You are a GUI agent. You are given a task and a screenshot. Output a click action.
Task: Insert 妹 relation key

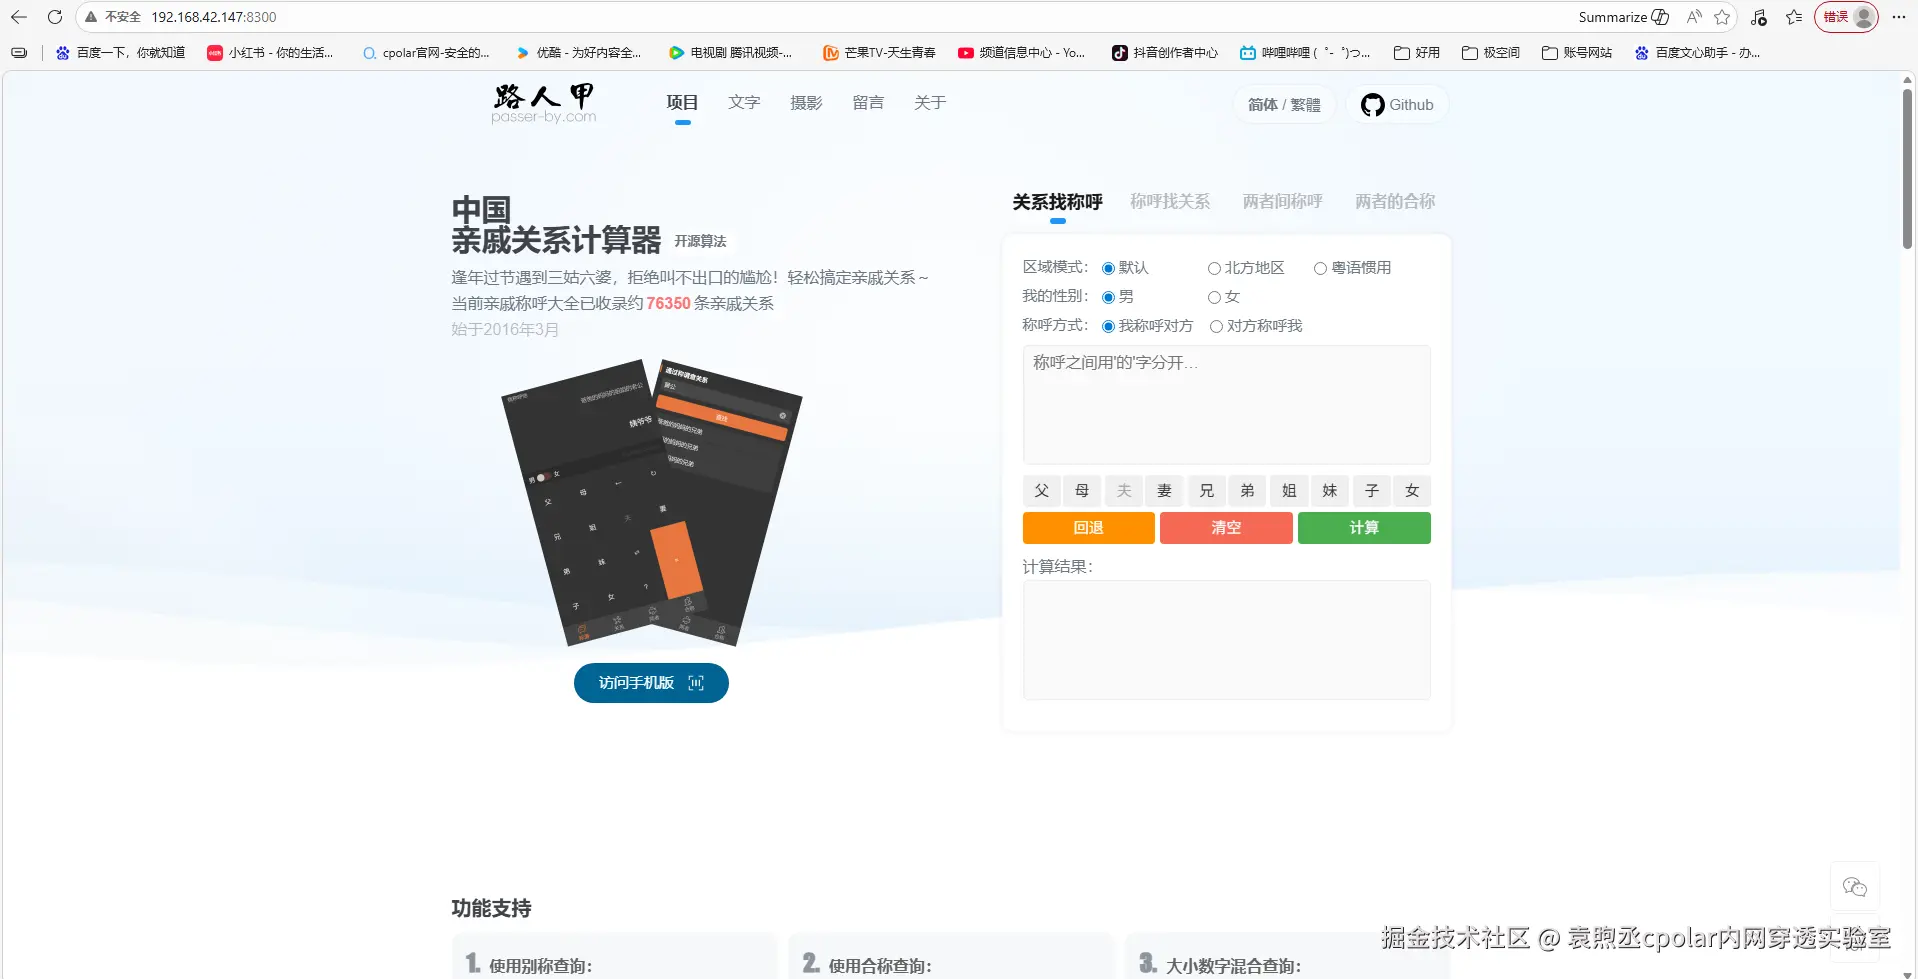pos(1330,491)
